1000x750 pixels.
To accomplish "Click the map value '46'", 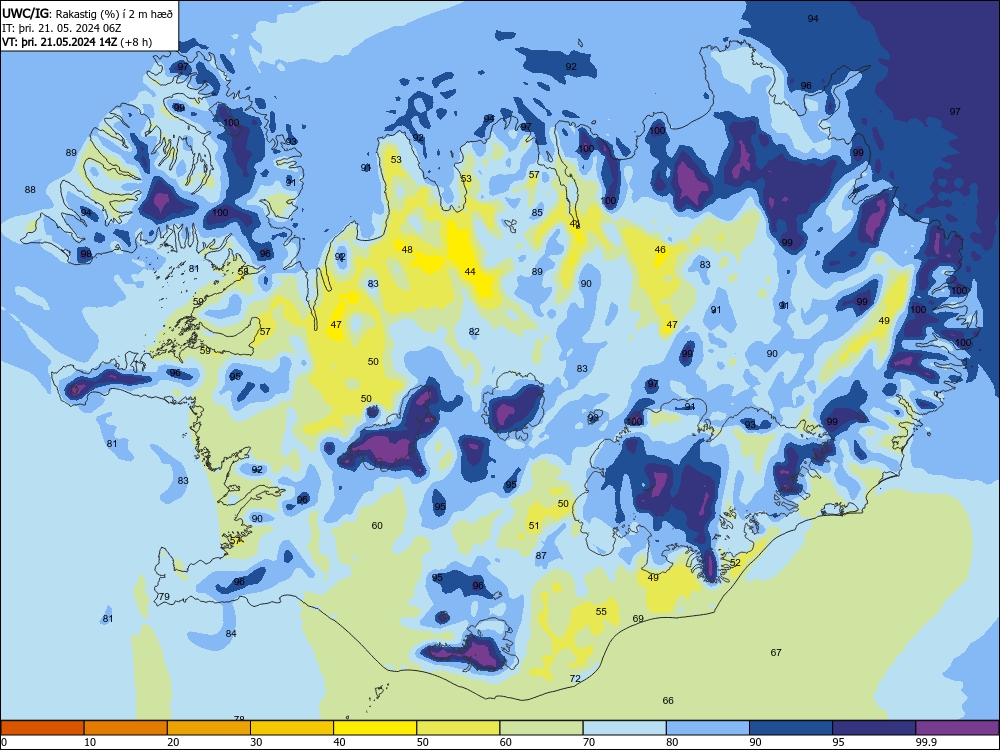I will point(660,249).
